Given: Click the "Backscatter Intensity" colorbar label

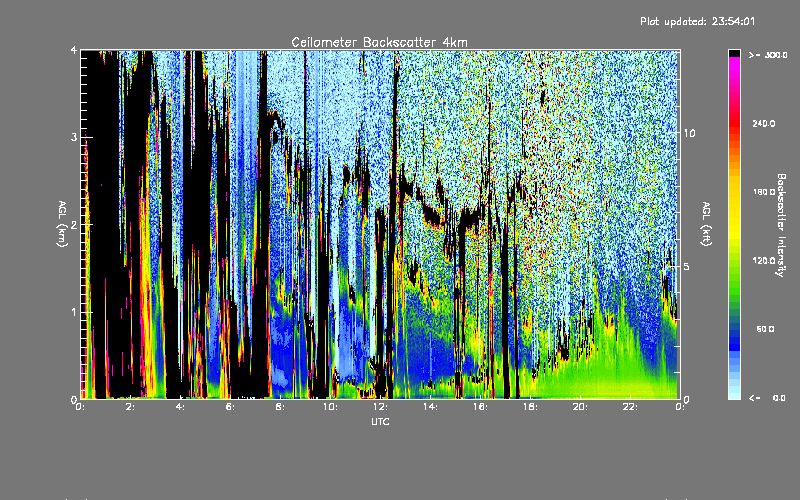Looking at the screenshot, I should [781, 225].
